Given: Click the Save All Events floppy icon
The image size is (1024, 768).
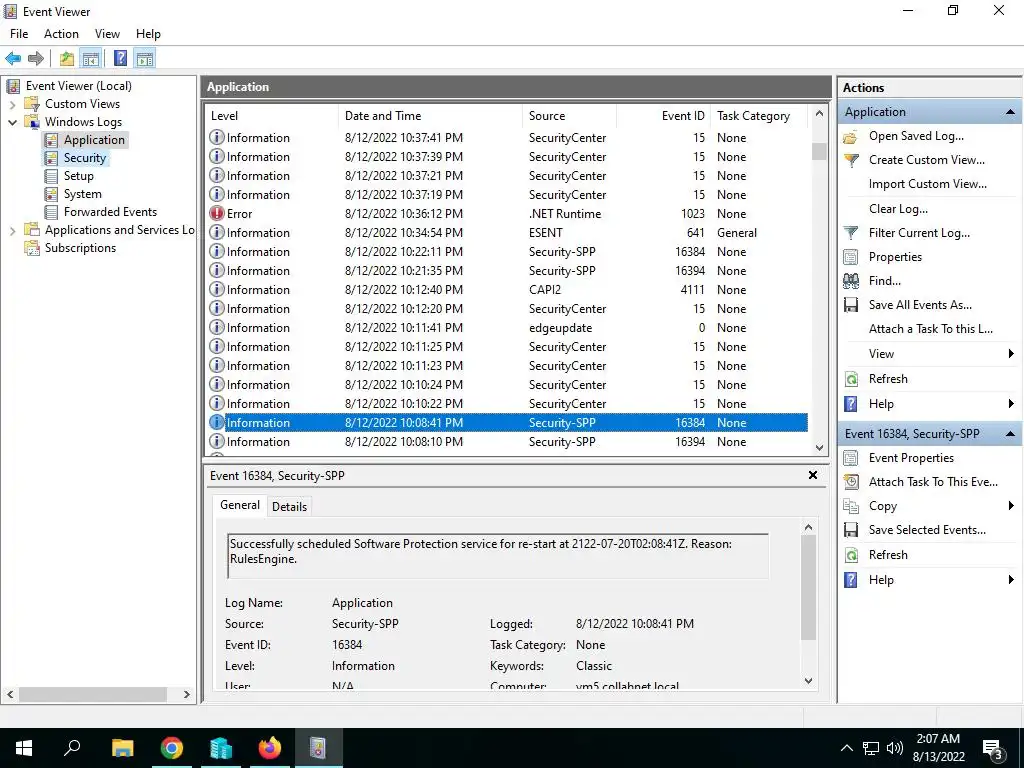Looking at the screenshot, I should [x=850, y=305].
